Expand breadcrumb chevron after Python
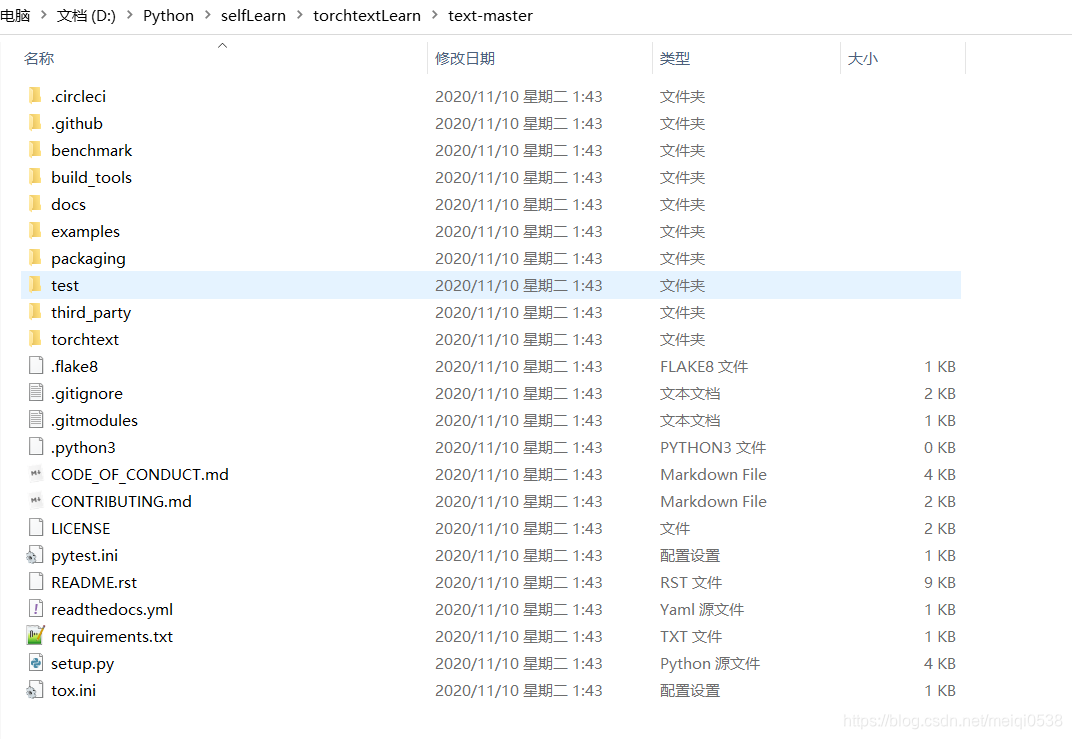This screenshot has width=1072, height=739. tap(207, 14)
